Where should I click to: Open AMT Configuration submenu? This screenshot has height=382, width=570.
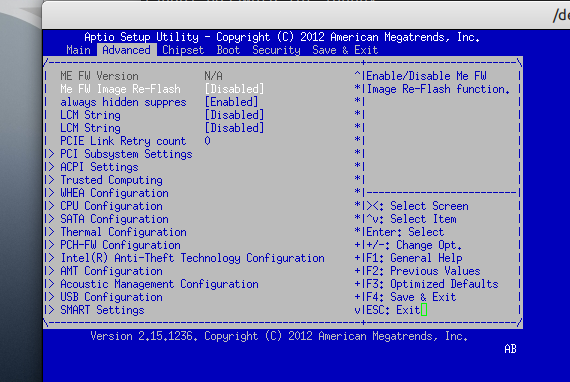coord(111,271)
